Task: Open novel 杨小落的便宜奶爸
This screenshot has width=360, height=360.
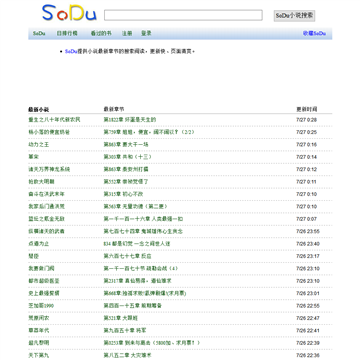Action: [x=49, y=132]
